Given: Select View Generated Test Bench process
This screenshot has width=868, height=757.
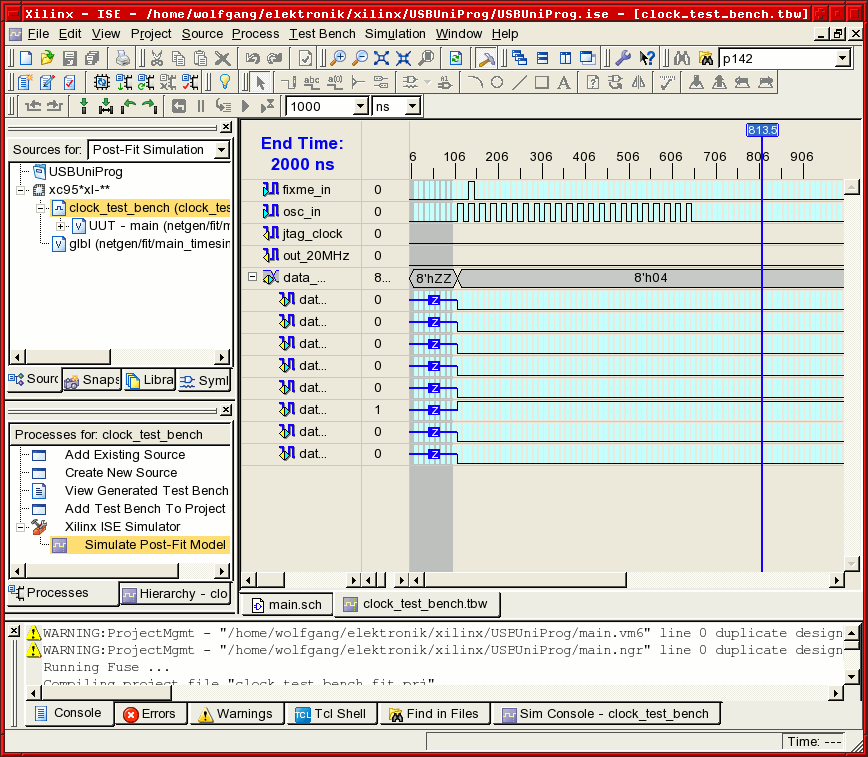Looking at the screenshot, I should pyautogui.click(x=147, y=491).
